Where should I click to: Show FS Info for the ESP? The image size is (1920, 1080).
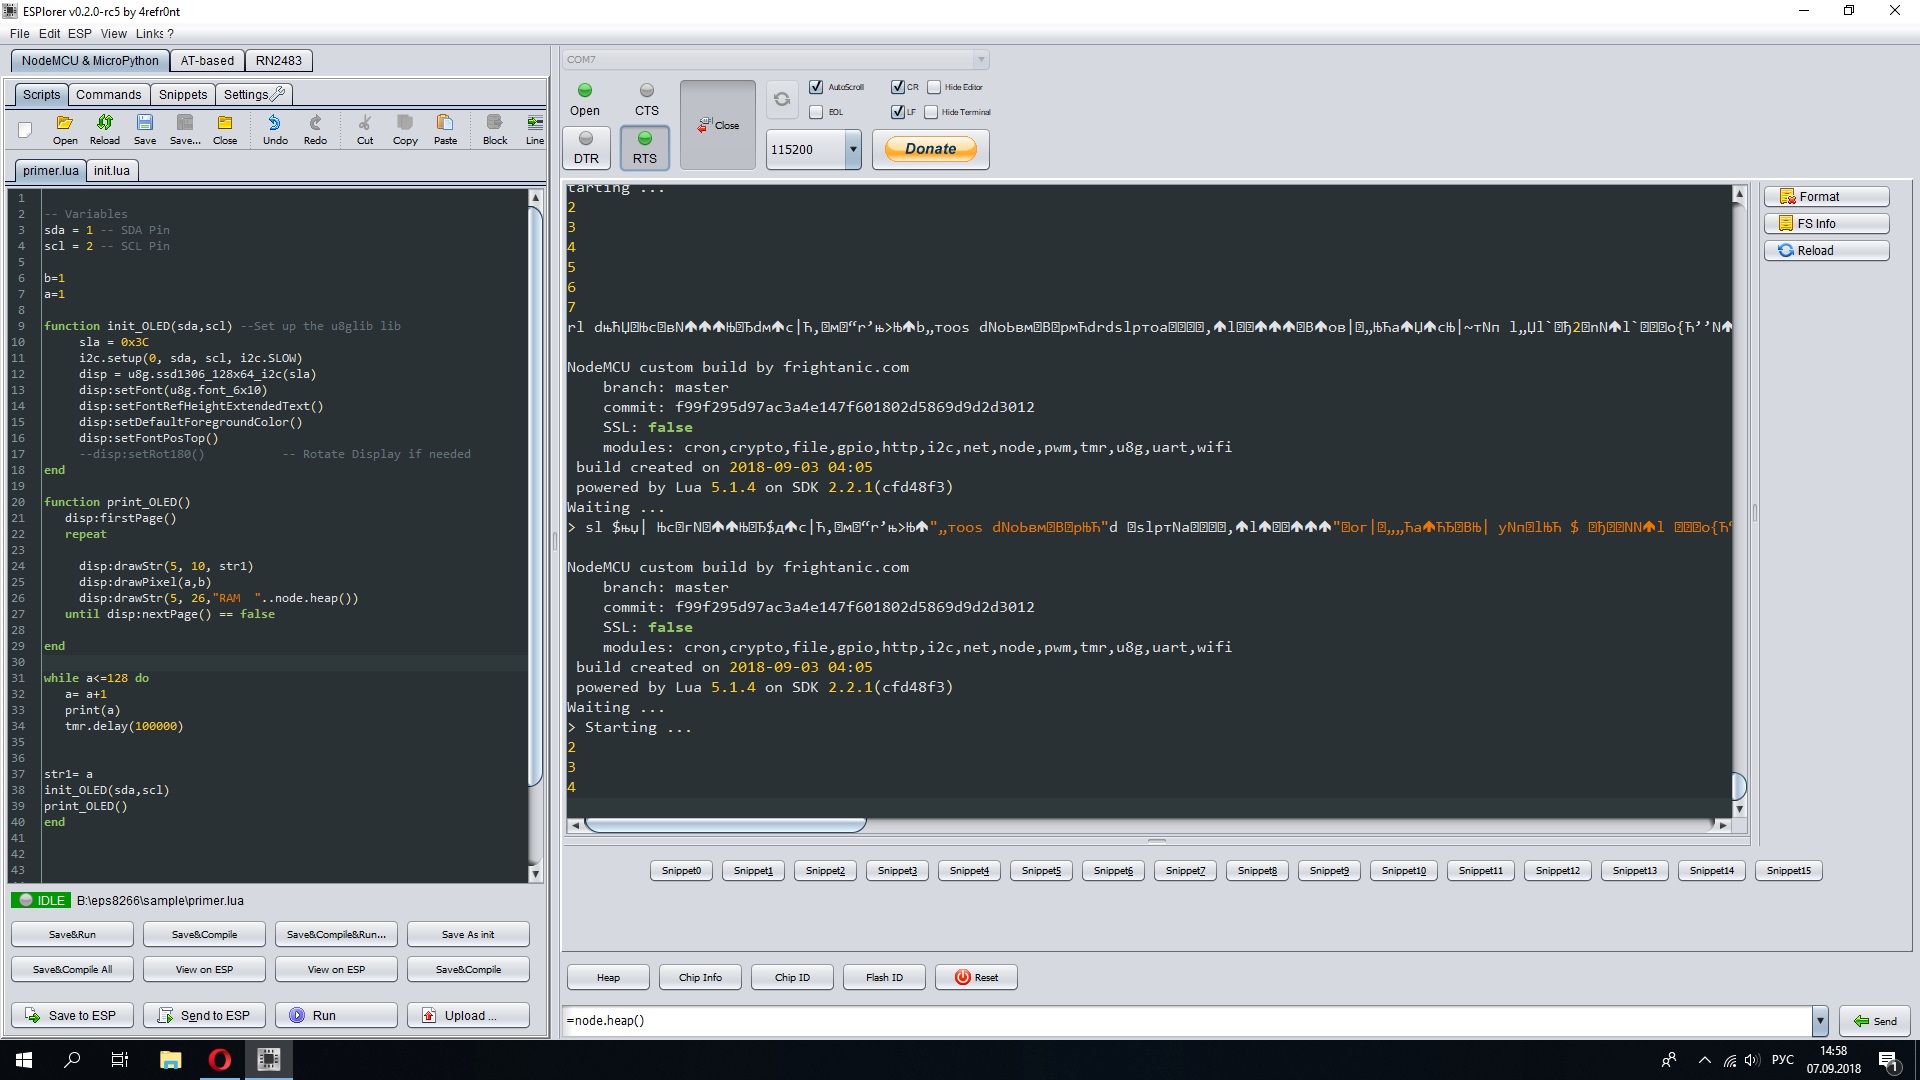tap(1826, 224)
